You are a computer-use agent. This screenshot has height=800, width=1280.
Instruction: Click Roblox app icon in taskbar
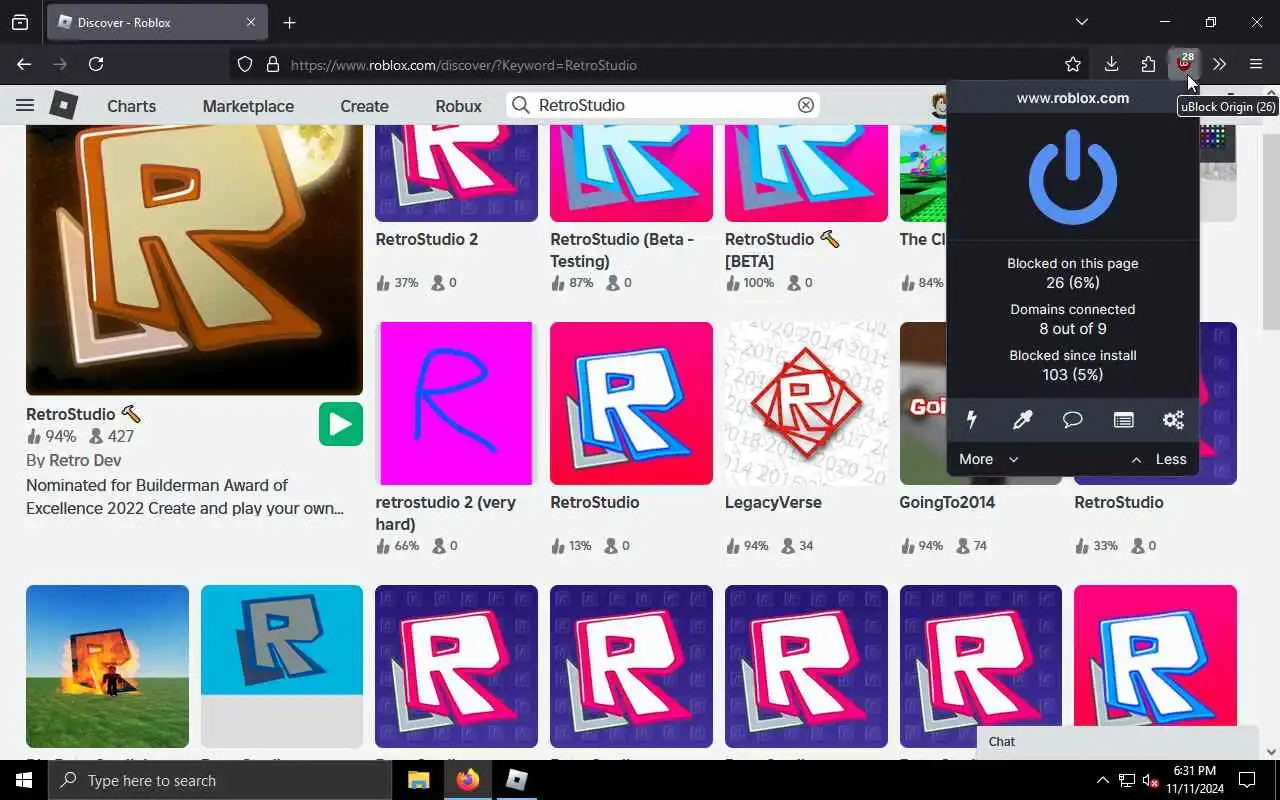pos(516,780)
